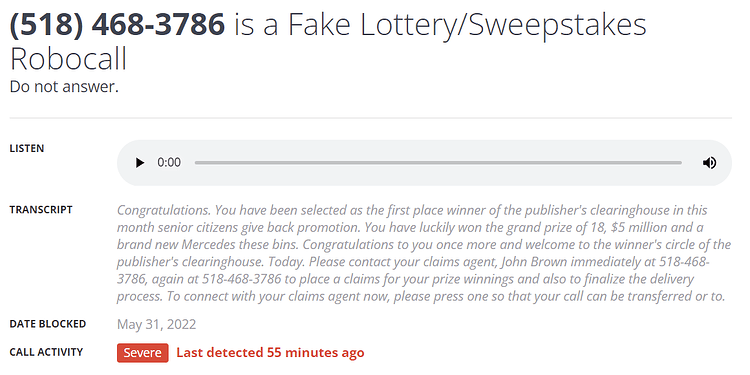This screenshot has width=750, height=375.
Task: Click the TRANSCRIPT label
Action: [x=41, y=210]
